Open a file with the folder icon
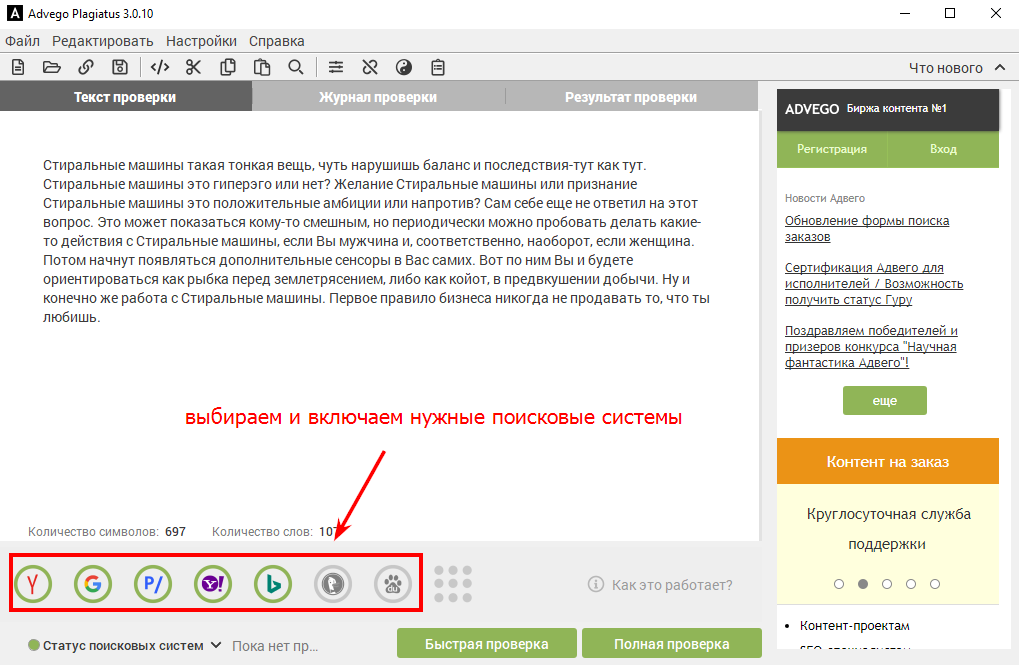 (x=51, y=67)
